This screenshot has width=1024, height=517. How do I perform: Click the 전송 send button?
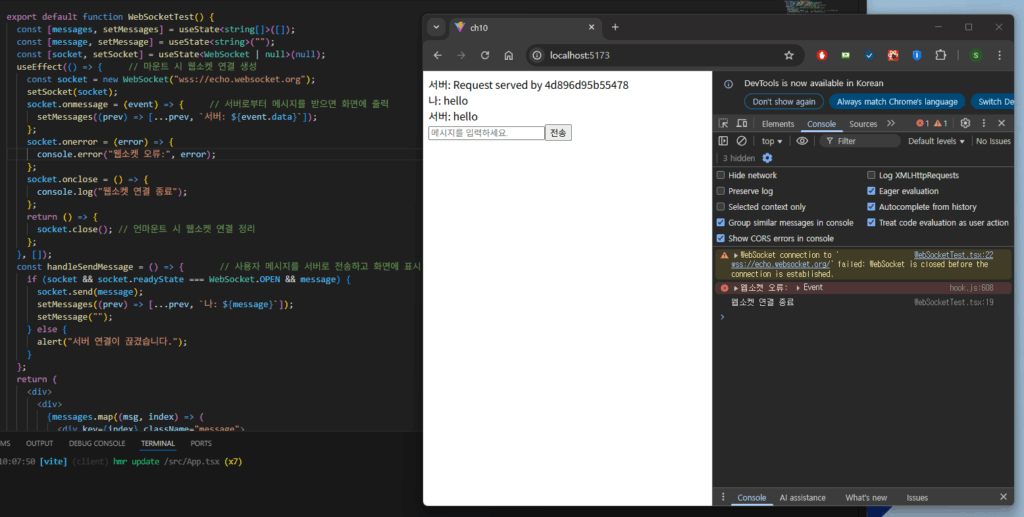pos(558,133)
